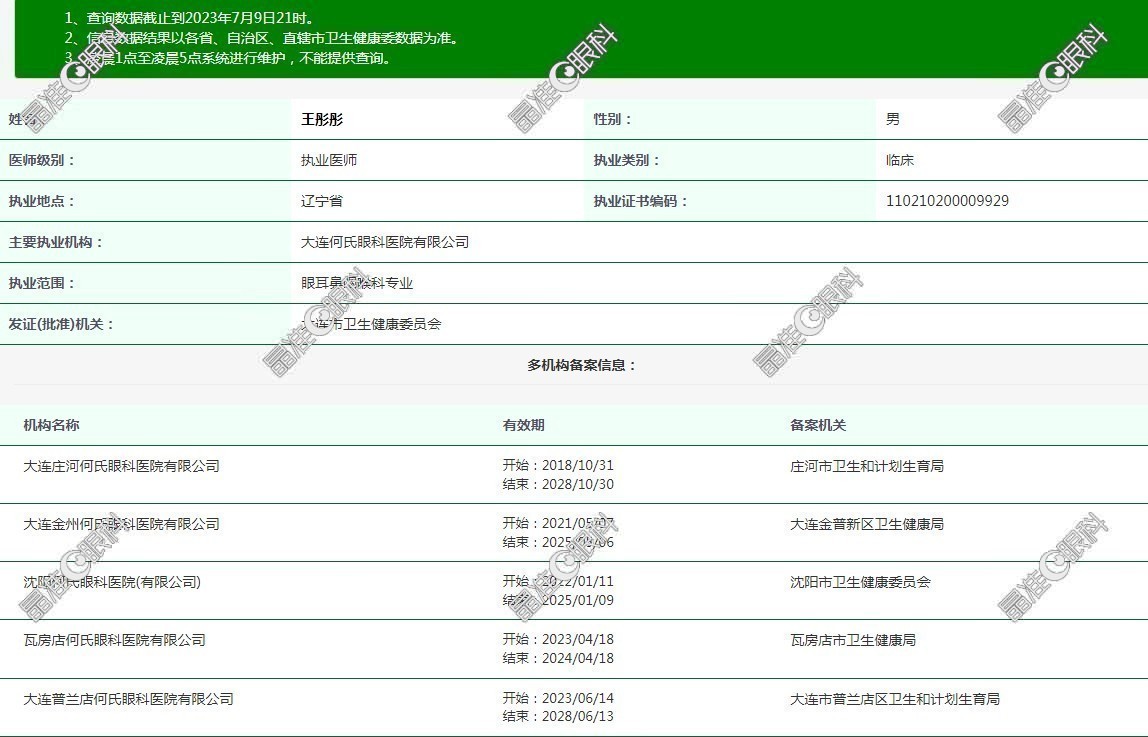Viewport: 1148px width, 737px height.
Task: Click the 发证(批准)机关 label
Action: (61, 324)
